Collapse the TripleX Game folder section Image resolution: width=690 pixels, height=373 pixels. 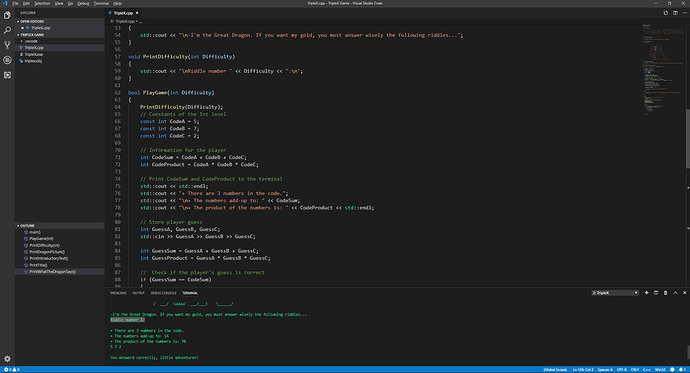tap(60, 34)
